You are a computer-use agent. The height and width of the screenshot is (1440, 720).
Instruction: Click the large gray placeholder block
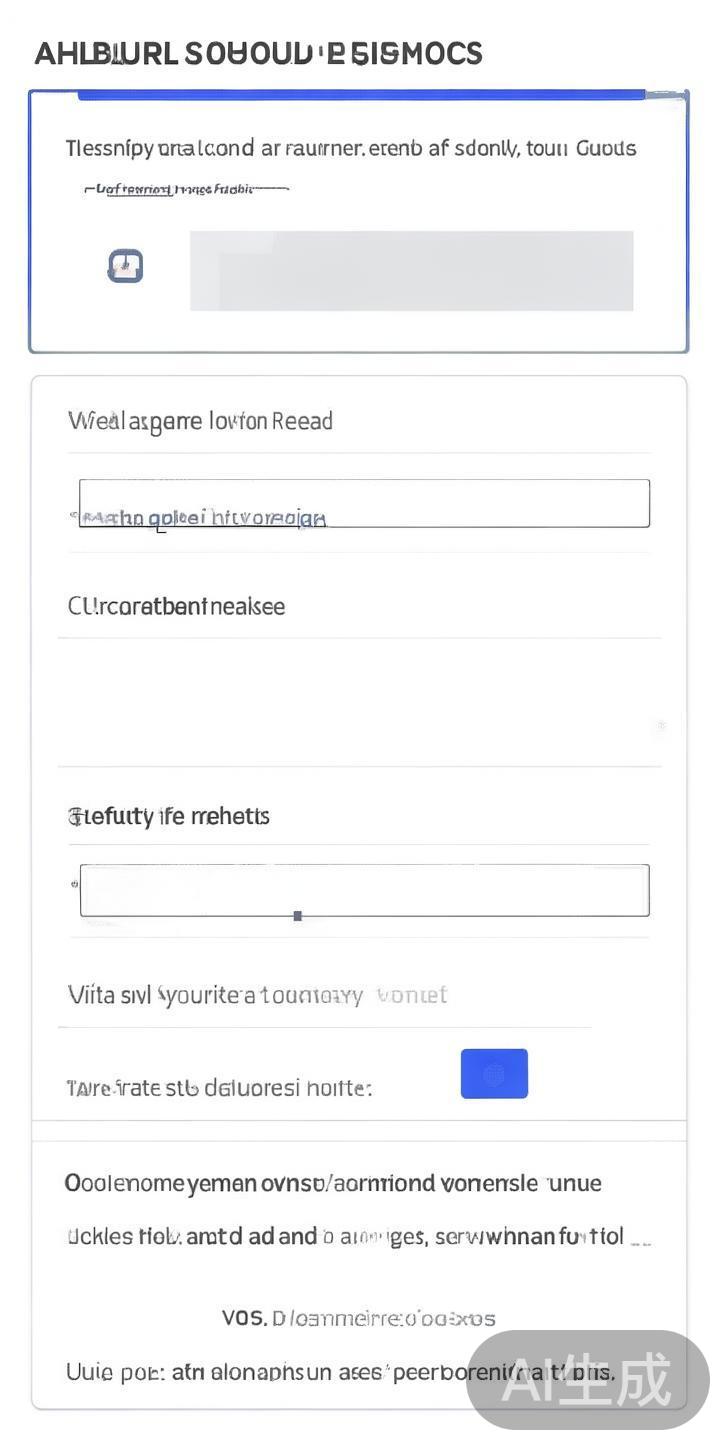[411, 271]
